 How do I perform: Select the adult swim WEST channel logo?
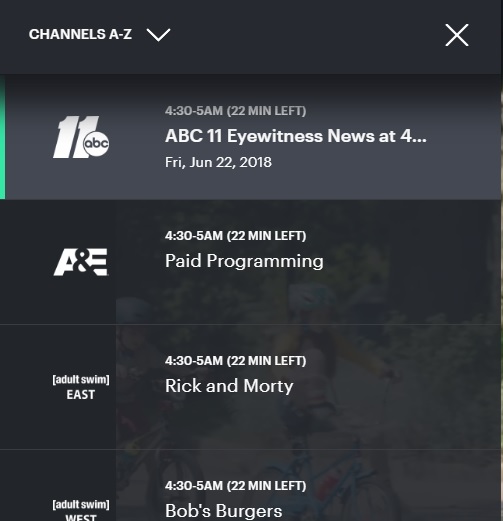coord(81,510)
